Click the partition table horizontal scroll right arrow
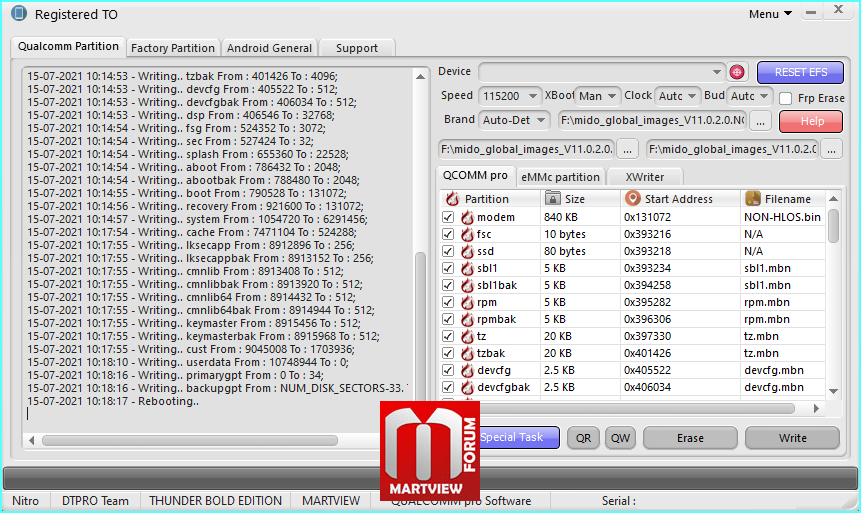The height and width of the screenshot is (513, 861). tap(817, 409)
